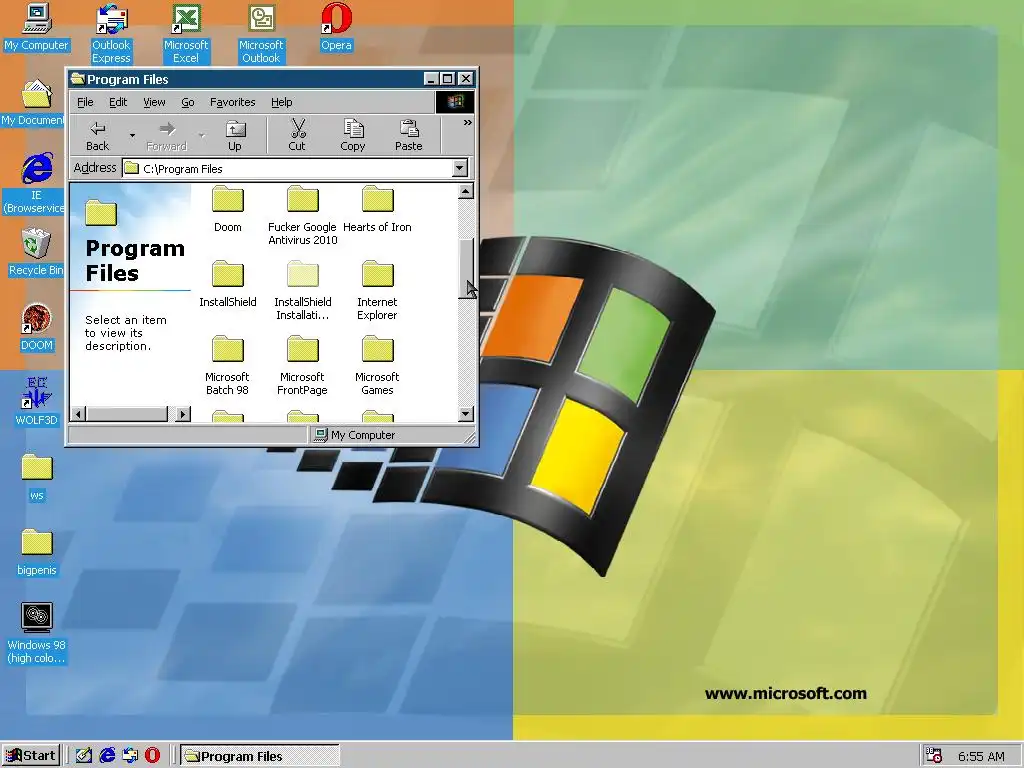This screenshot has height=768, width=1024.
Task: Click the horizontal scrollbar right arrow
Action: [184, 413]
